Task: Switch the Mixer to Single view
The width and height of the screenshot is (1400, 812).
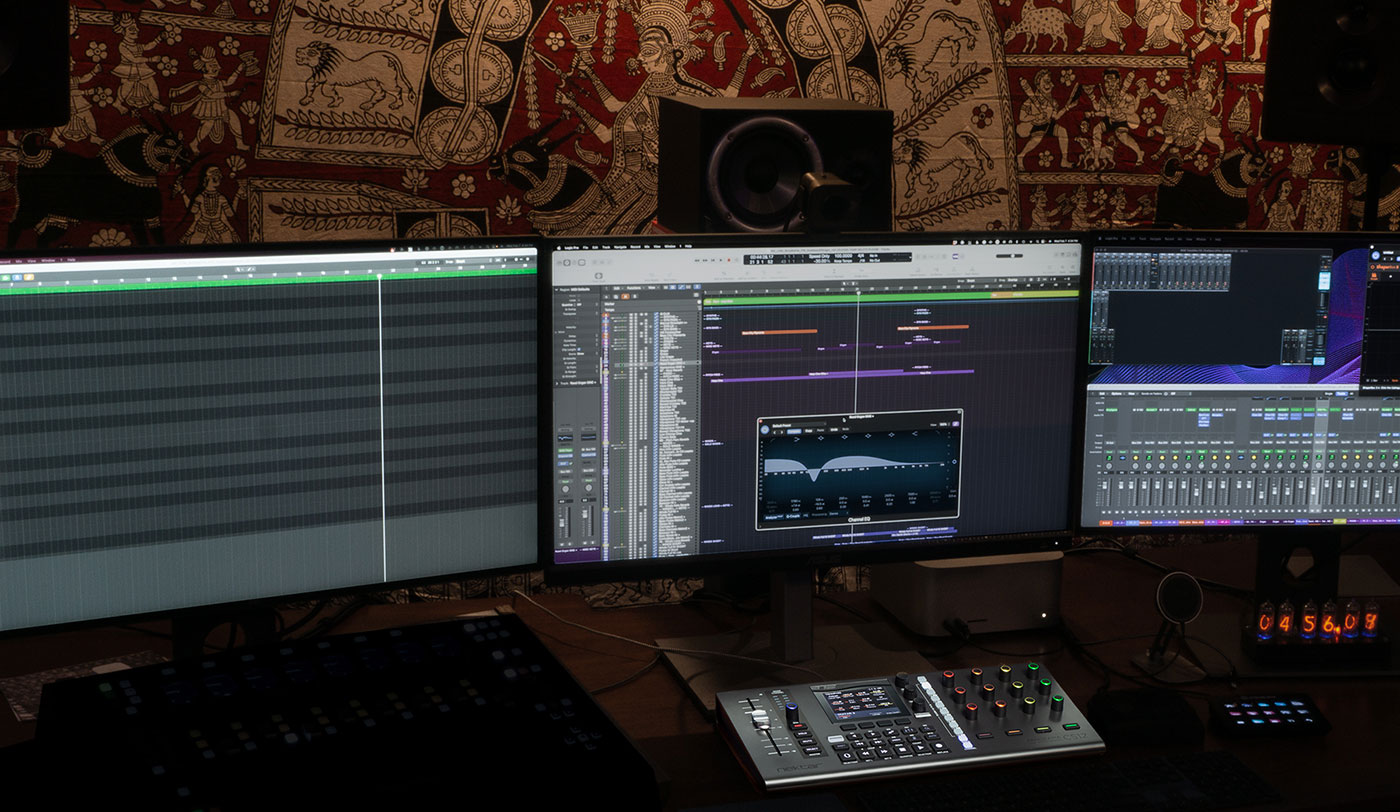Action: pyautogui.click(x=1329, y=394)
